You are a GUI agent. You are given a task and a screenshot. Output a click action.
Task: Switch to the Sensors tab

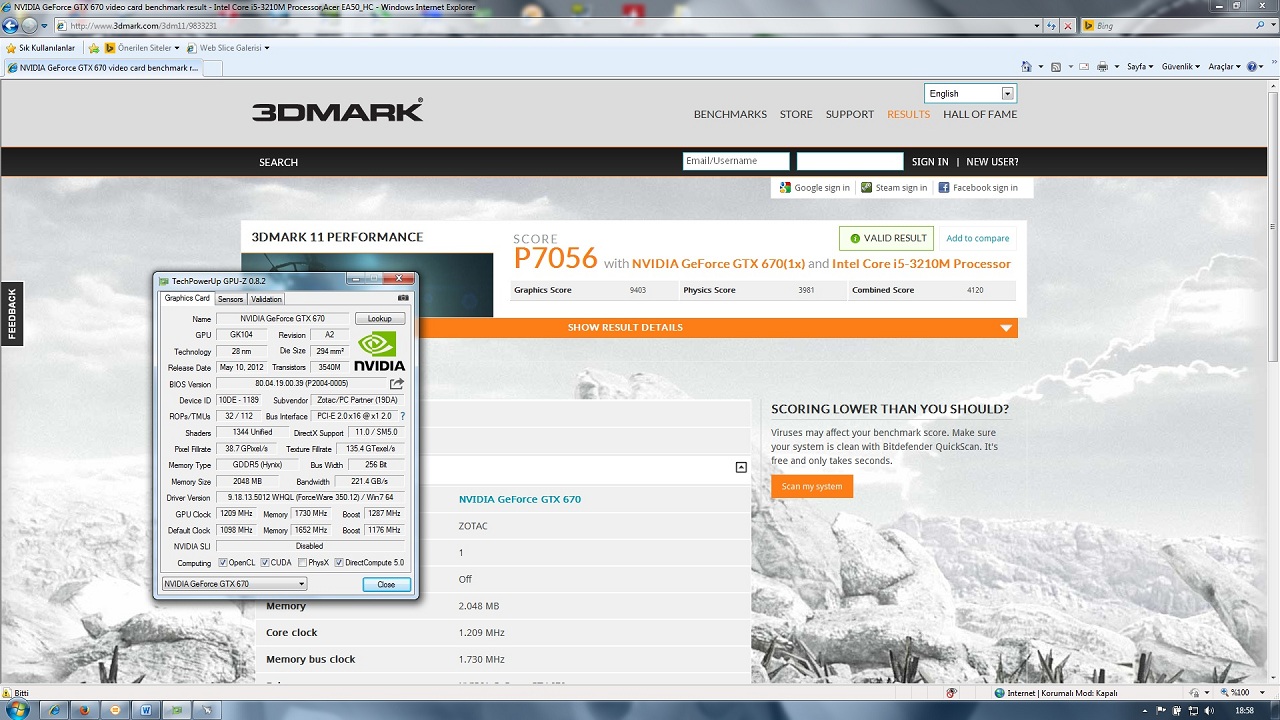230,299
